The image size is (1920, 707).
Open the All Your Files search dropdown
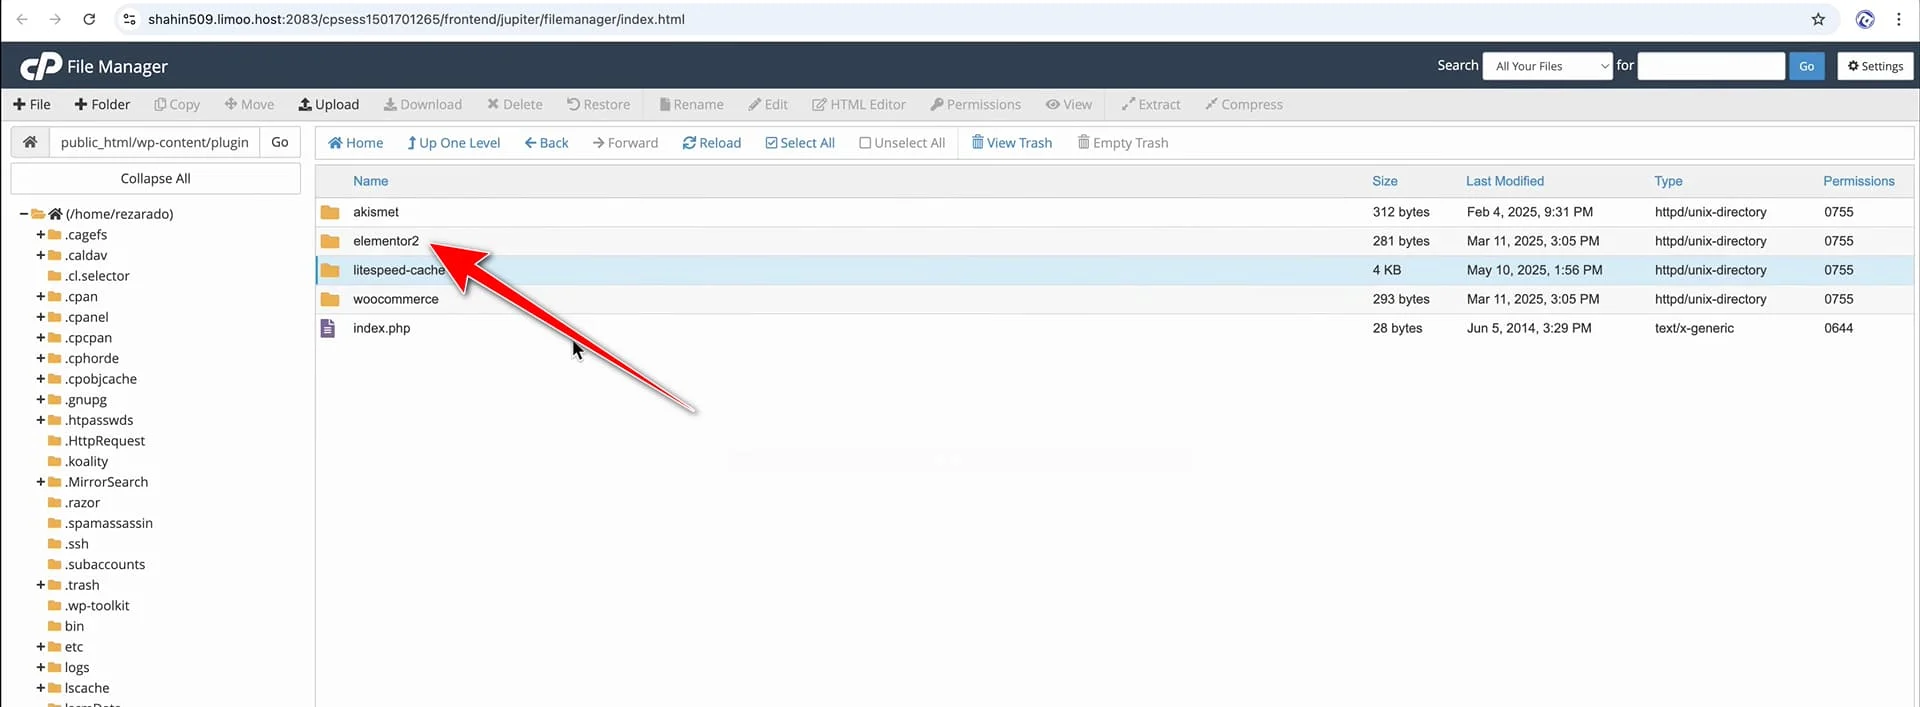1547,66
